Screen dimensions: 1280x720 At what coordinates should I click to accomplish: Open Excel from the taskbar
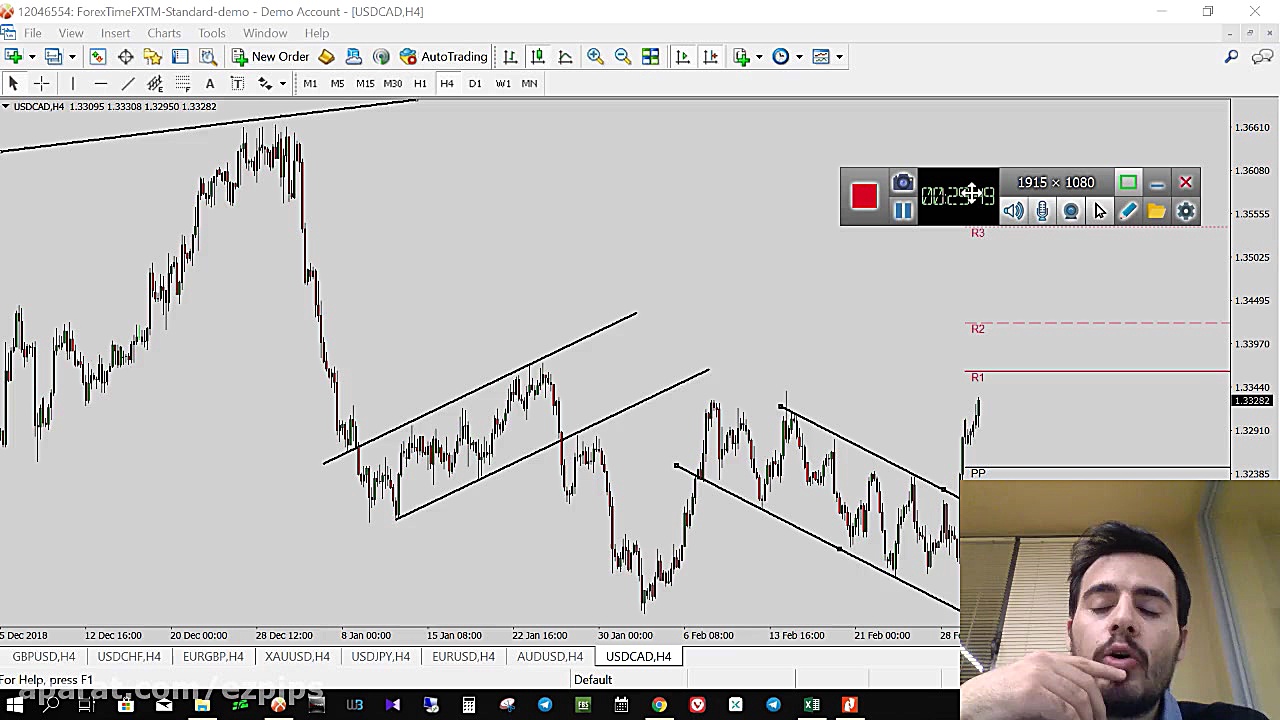[x=811, y=705]
